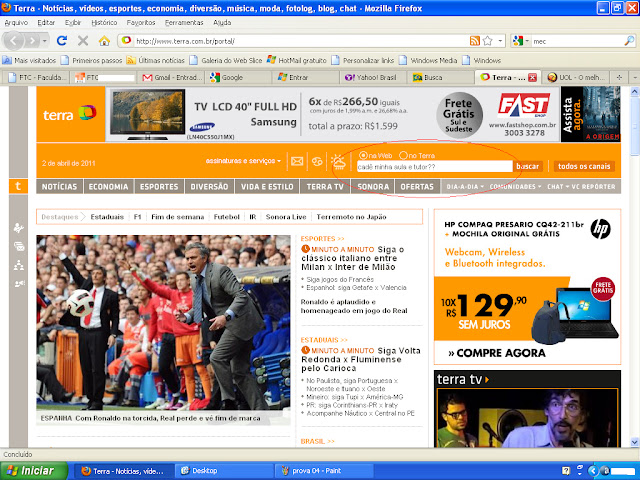Switch to the Yahoo! Brasil tab

coord(371,77)
